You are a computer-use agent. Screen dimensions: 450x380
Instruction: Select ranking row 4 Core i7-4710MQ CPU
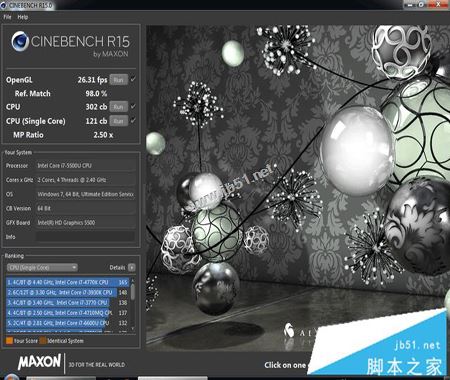(68, 313)
